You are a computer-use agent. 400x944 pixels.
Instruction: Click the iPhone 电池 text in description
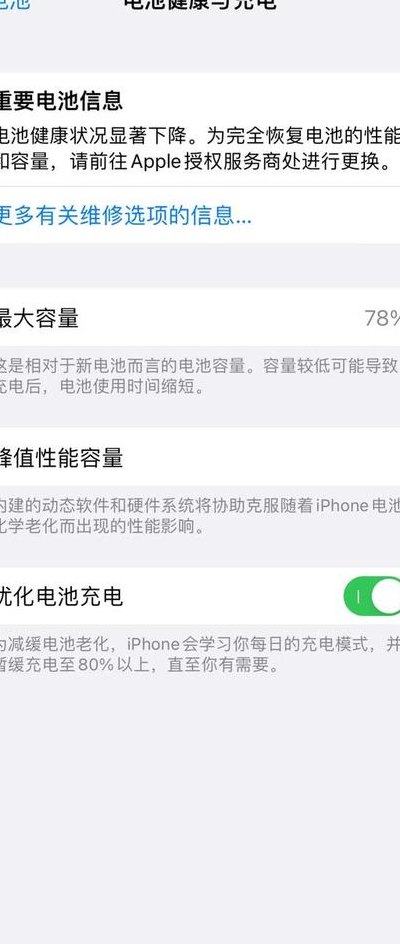click(358, 506)
